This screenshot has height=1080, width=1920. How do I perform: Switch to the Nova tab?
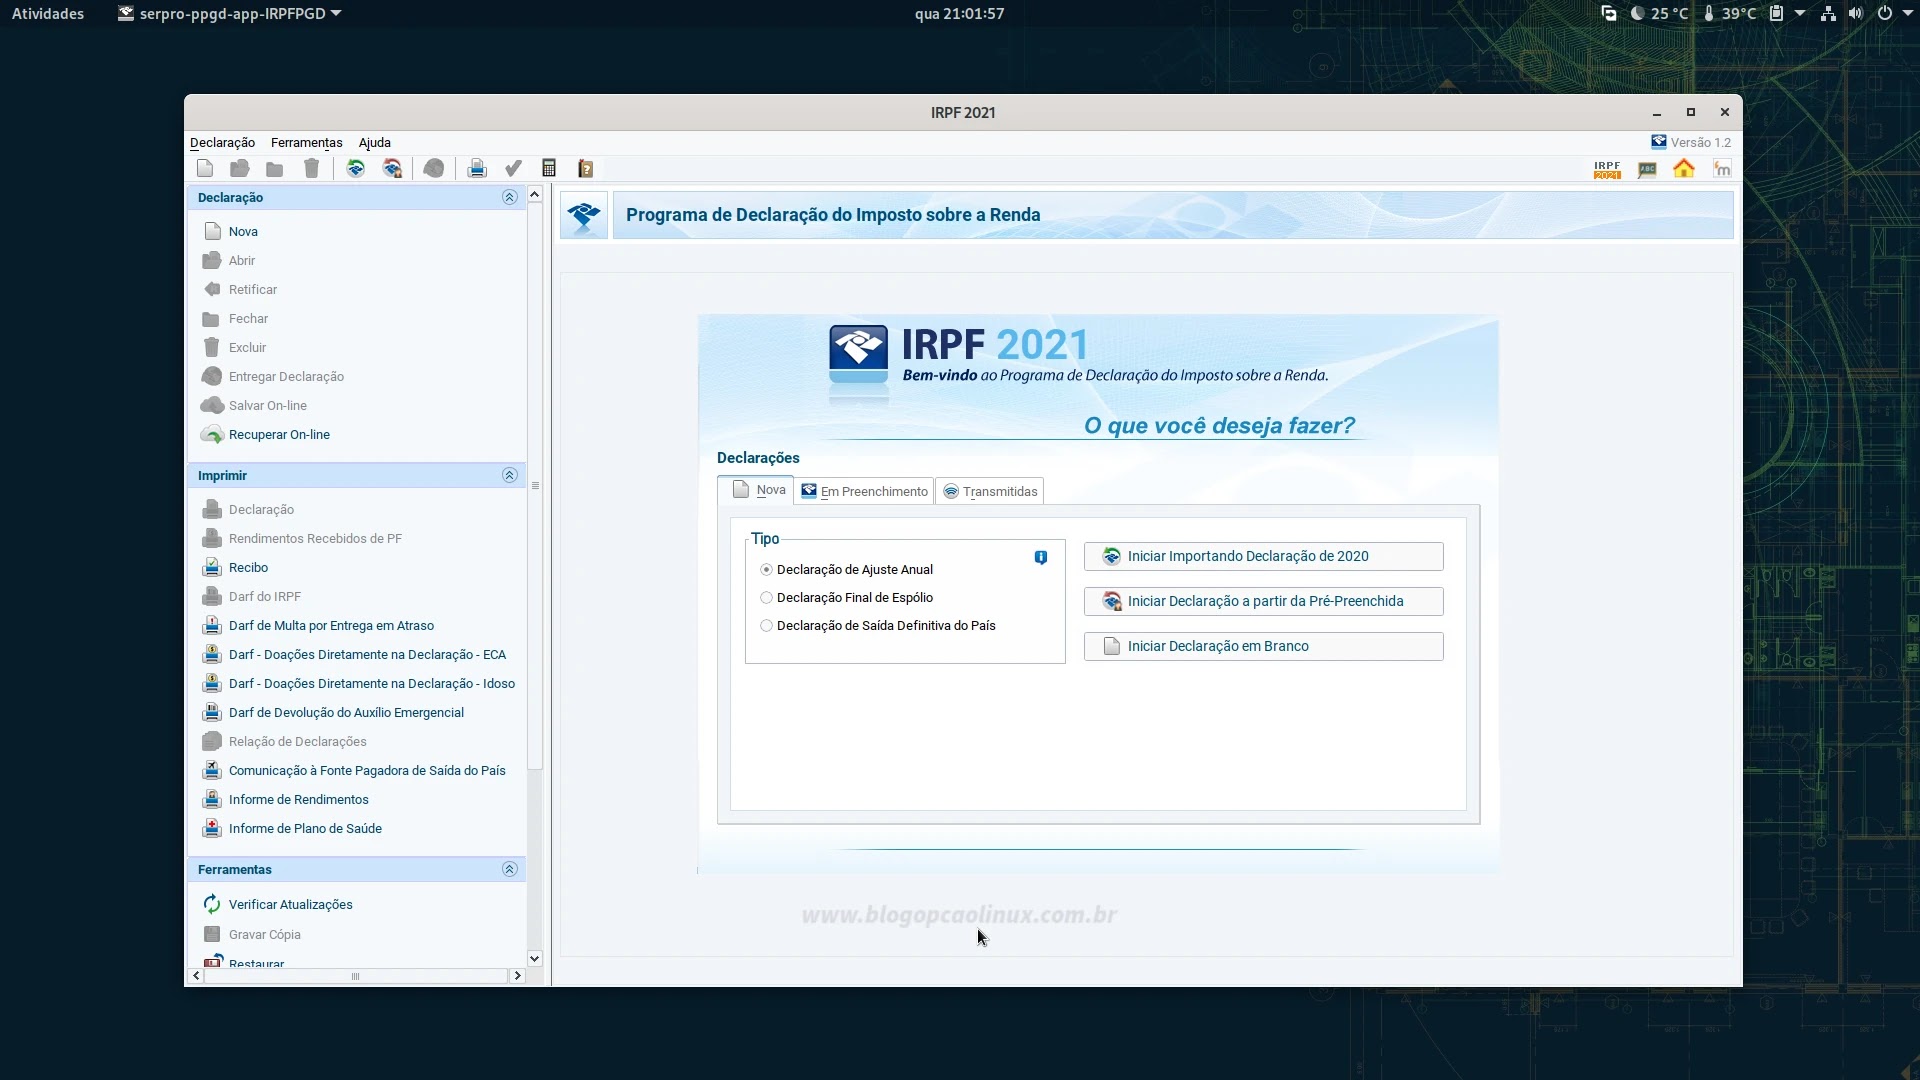tap(756, 490)
